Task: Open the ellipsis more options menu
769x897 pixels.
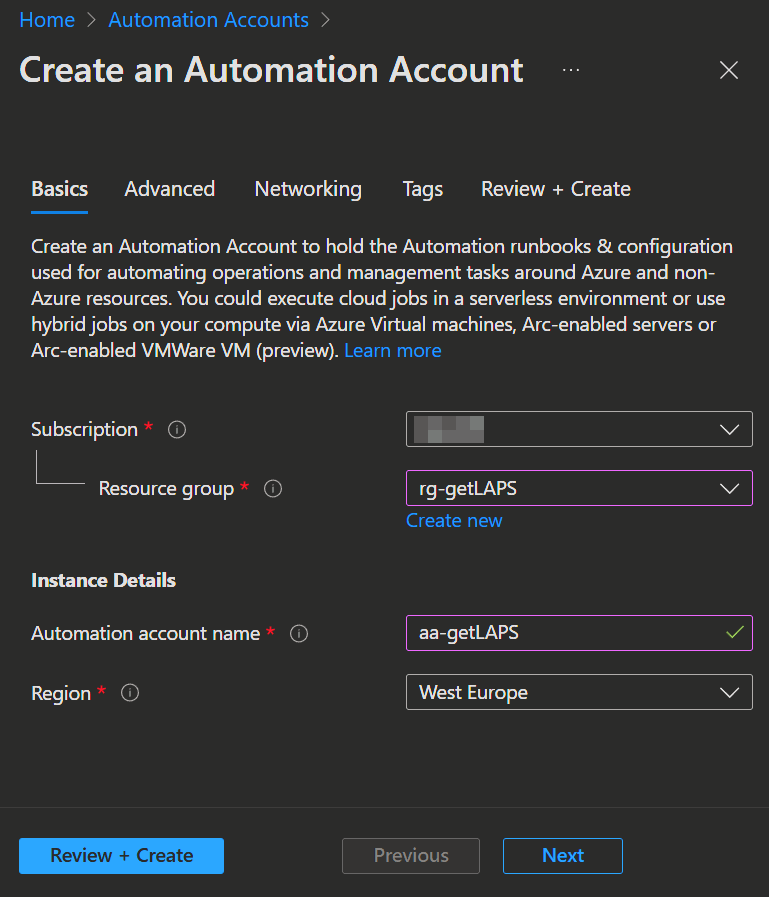Action: click(x=571, y=70)
